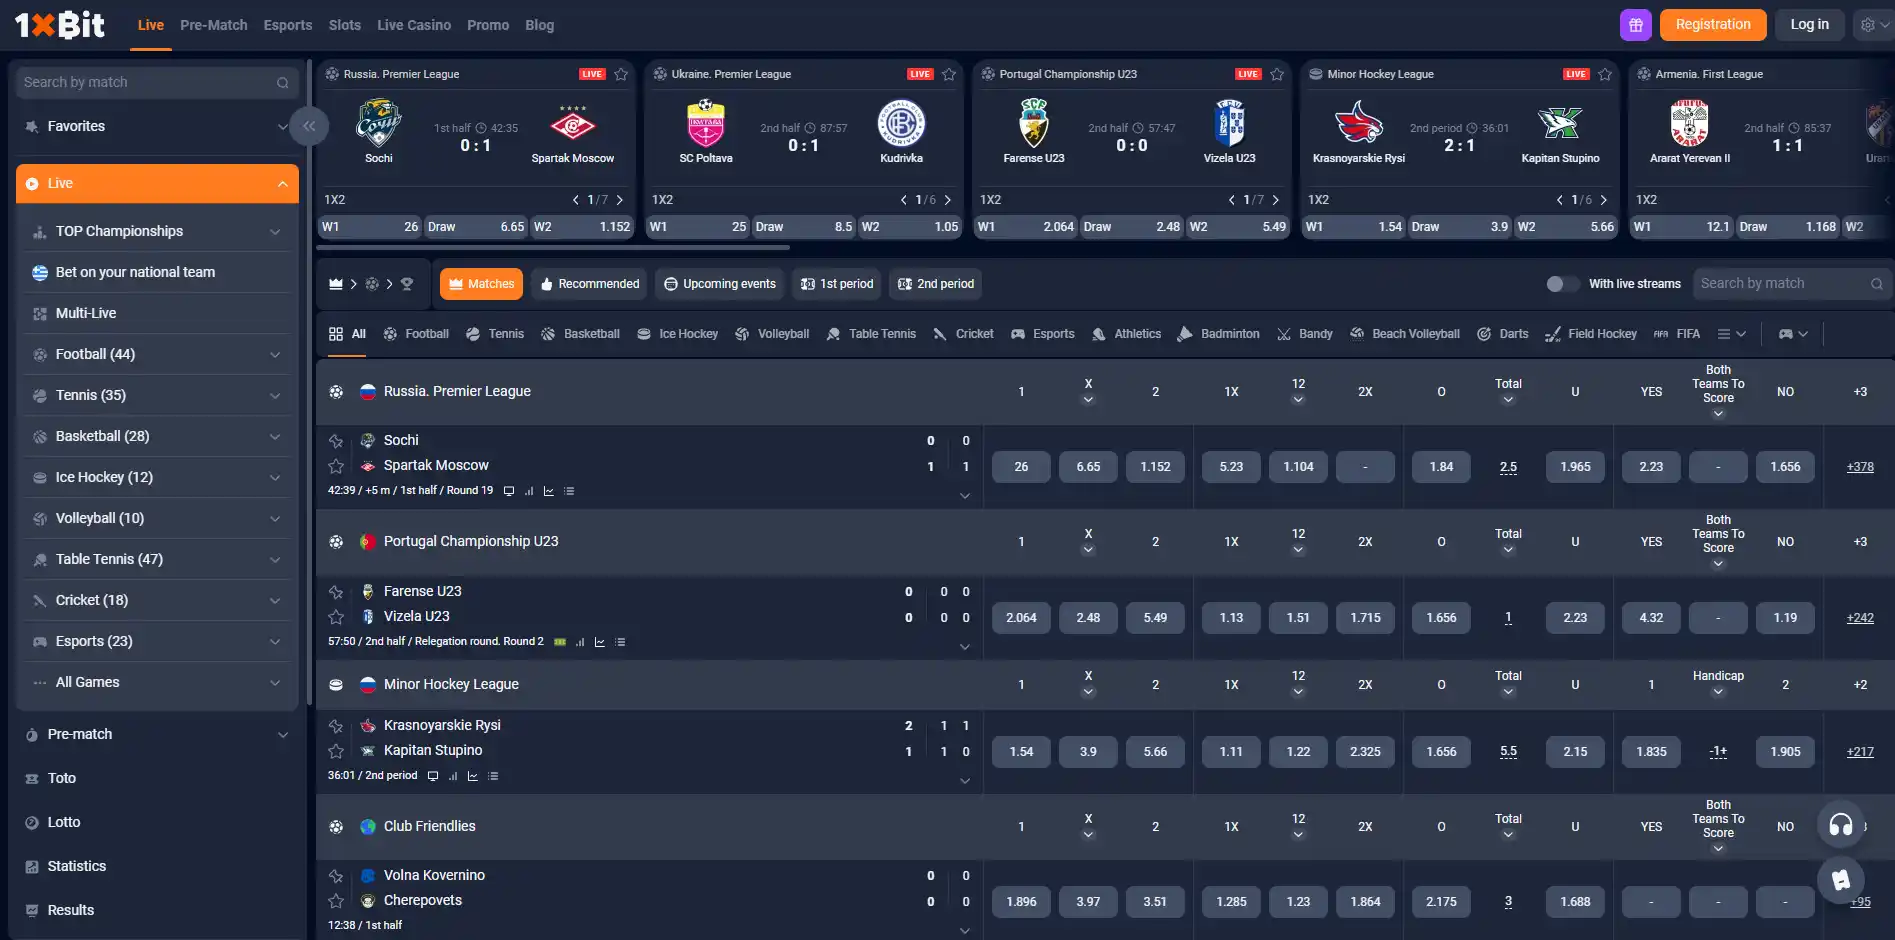Toggle With live streams switch
This screenshot has width=1895, height=940.
(1562, 284)
